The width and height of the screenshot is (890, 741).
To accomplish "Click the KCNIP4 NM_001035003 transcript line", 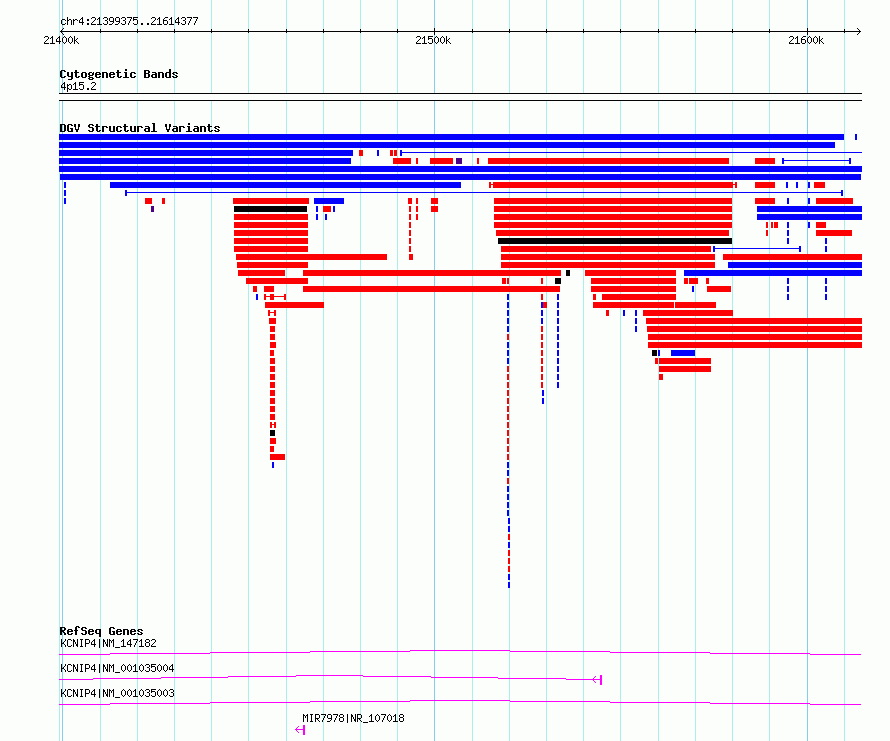I will click(x=460, y=702).
